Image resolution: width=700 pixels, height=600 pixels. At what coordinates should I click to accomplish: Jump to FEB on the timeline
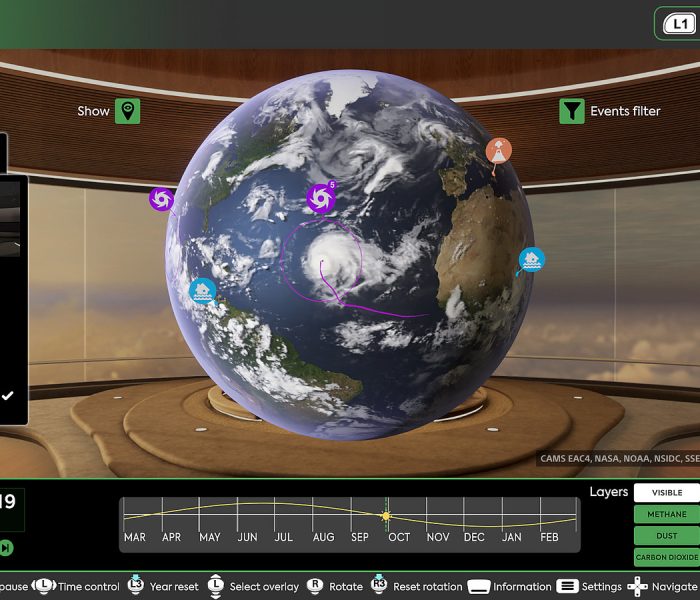tap(549, 537)
